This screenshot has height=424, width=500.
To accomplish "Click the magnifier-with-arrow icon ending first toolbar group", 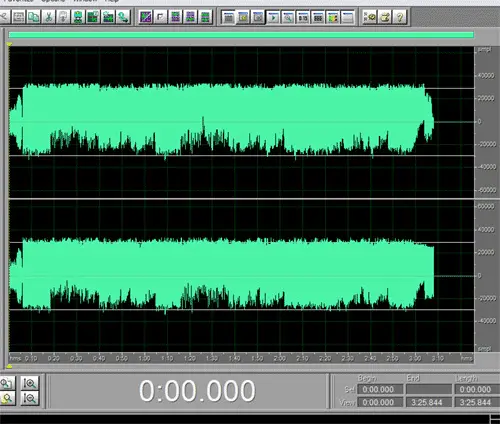I will (x=123, y=17).
